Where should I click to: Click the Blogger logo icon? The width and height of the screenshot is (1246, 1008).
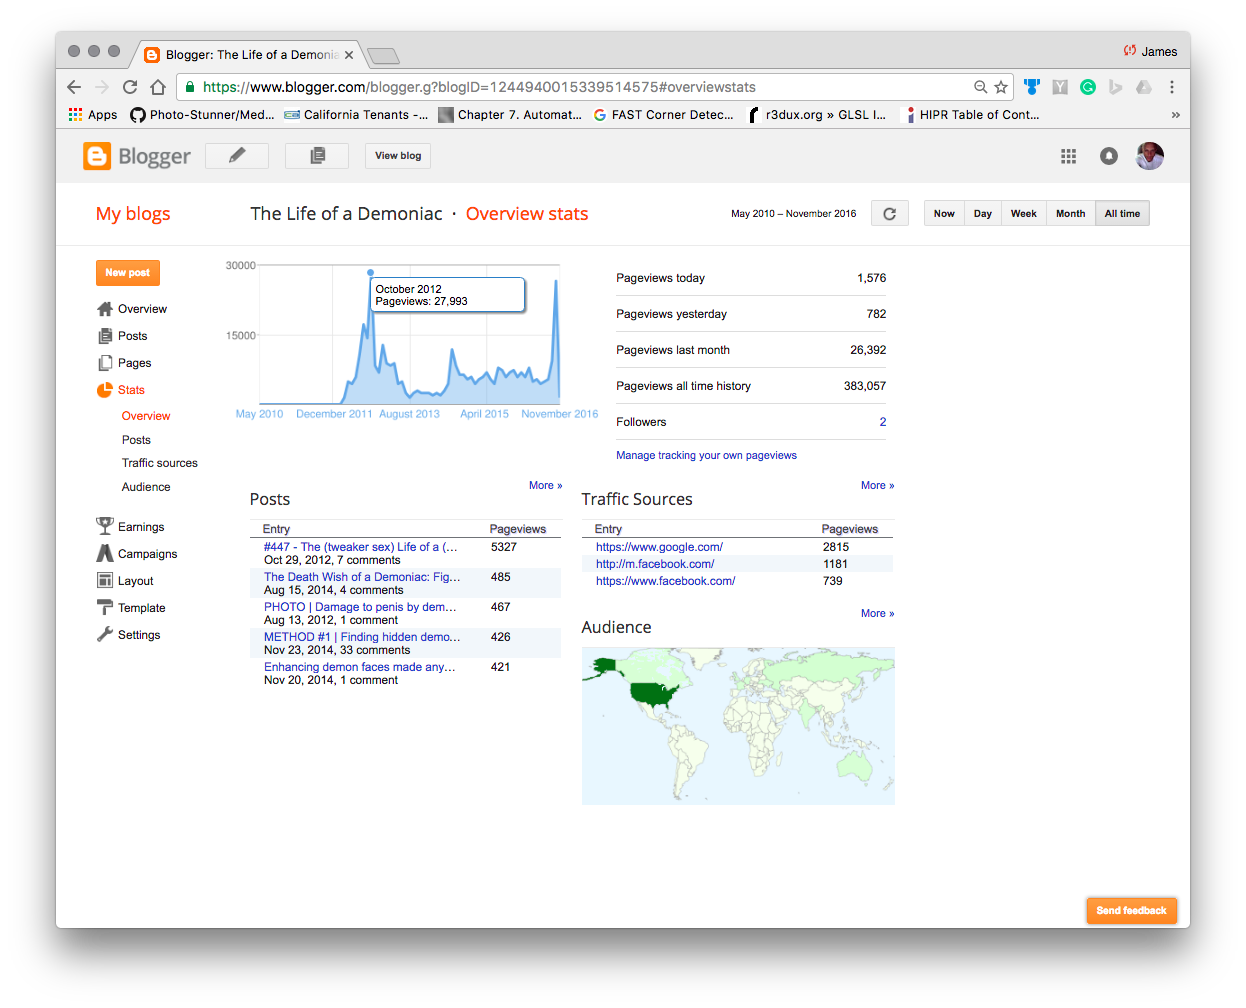pyautogui.click(x=97, y=156)
